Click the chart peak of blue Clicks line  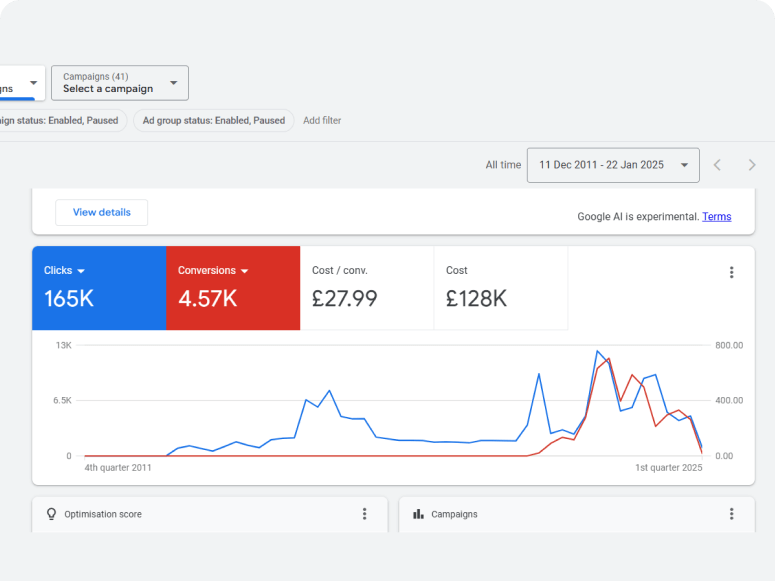click(x=598, y=351)
